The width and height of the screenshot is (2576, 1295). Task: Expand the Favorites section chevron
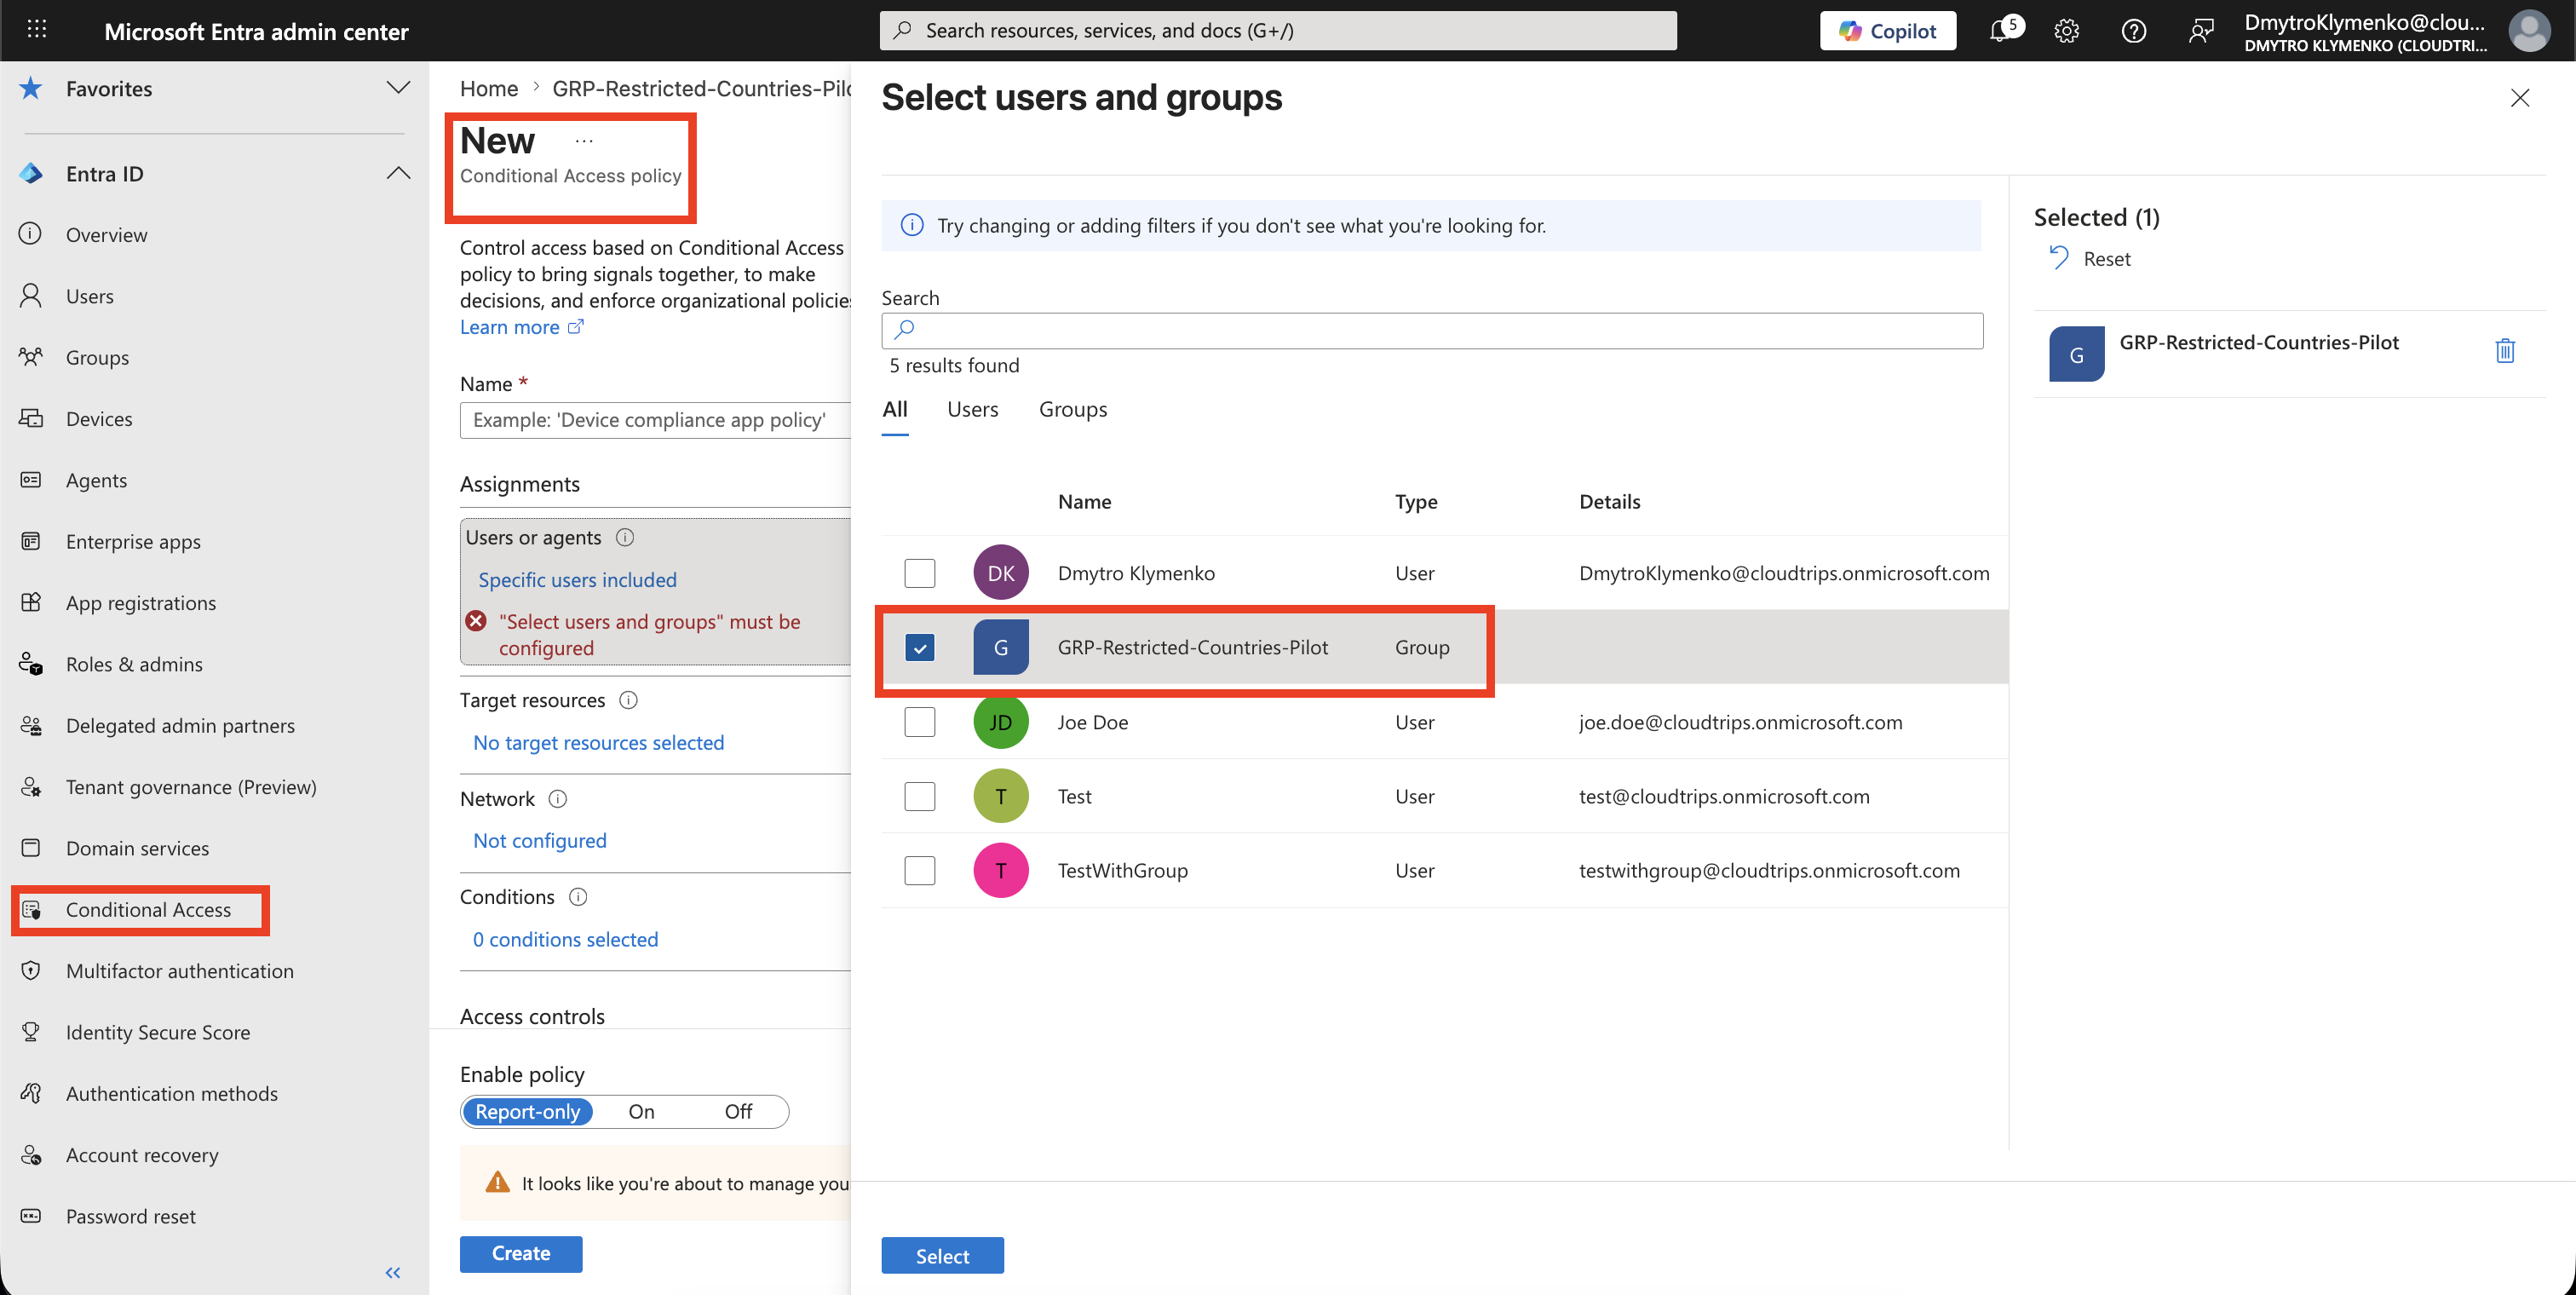[398, 88]
